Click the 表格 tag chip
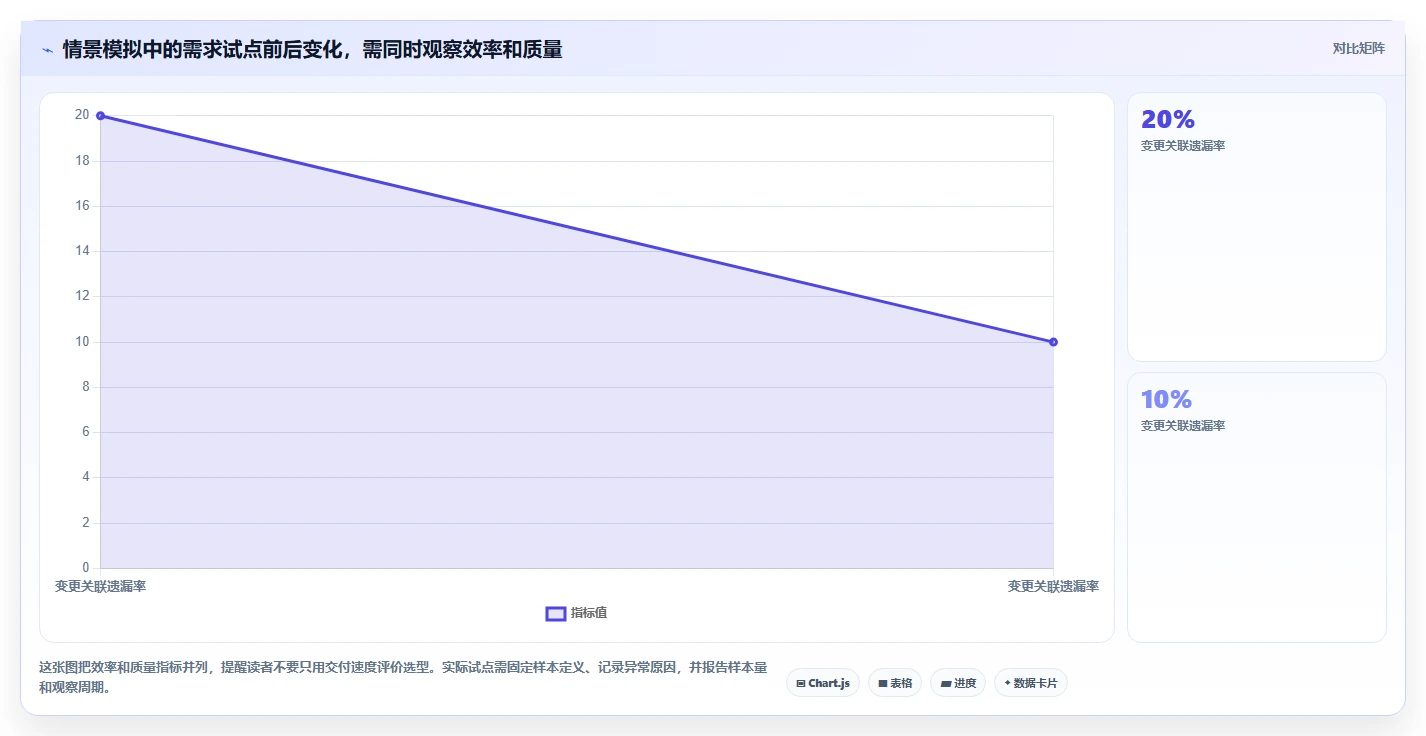 pyautogui.click(x=895, y=683)
